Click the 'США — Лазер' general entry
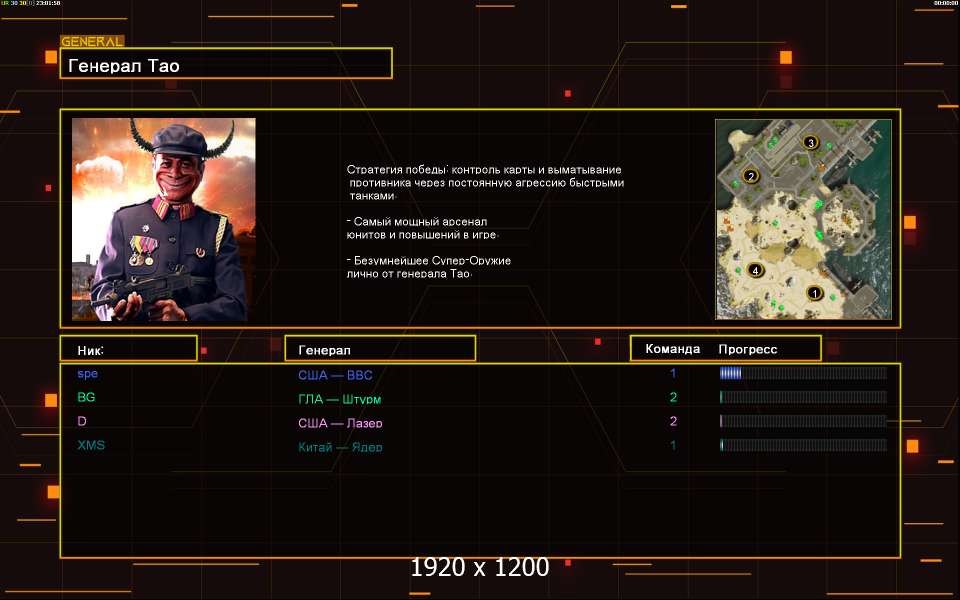This screenshot has height=600, width=960. [x=340, y=423]
